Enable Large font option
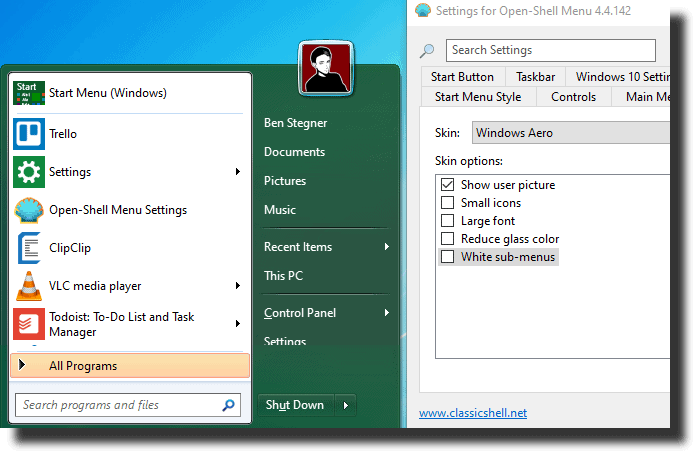The image size is (693, 451). pos(447,221)
